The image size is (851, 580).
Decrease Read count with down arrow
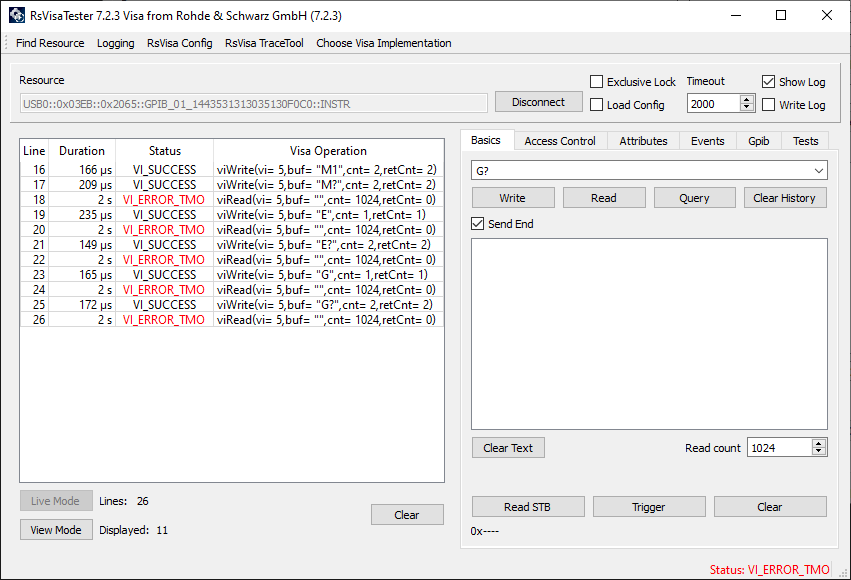coord(819,452)
